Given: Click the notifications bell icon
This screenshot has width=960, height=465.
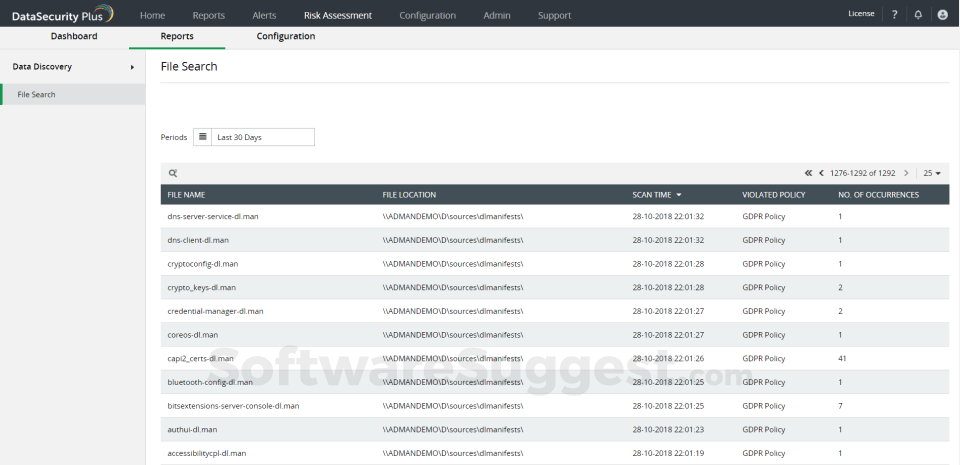Looking at the screenshot, I should pos(918,15).
